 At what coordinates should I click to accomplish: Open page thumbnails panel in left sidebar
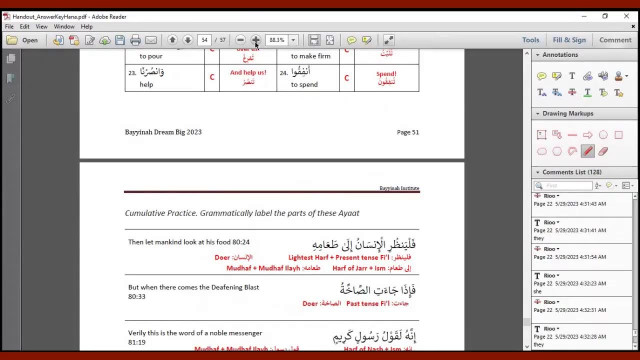[x=11, y=59]
